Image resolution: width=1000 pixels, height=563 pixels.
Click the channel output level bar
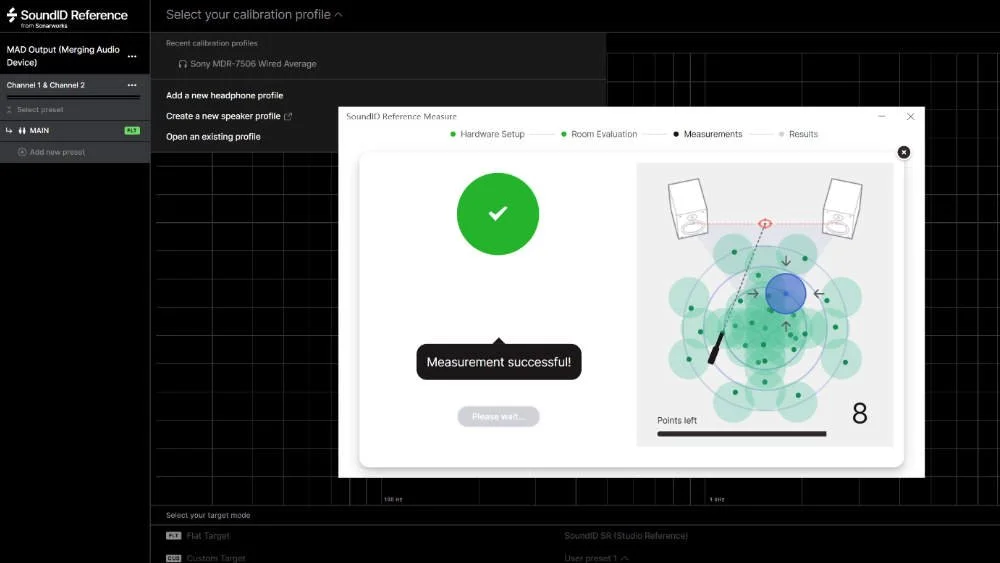tap(73, 98)
